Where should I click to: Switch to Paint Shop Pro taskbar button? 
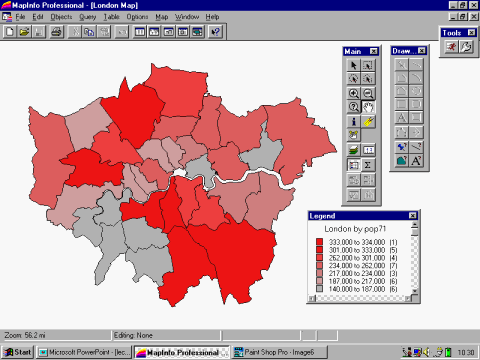tap(280, 352)
